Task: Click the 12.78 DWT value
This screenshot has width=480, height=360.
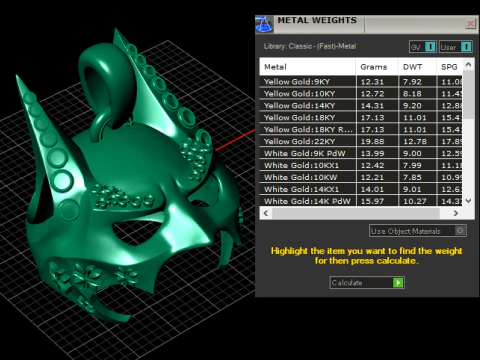Action: (415, 142)
